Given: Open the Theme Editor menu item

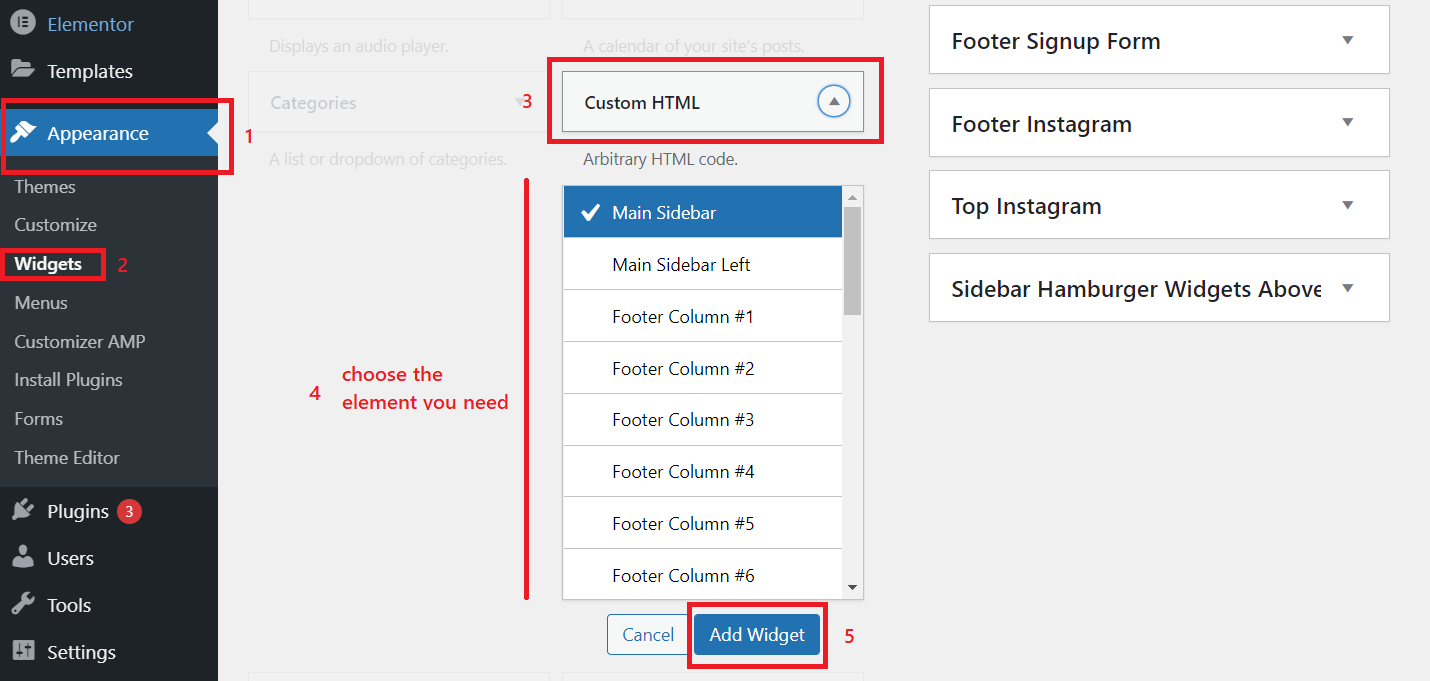Looking at the screenshot, I should [66, 457].
